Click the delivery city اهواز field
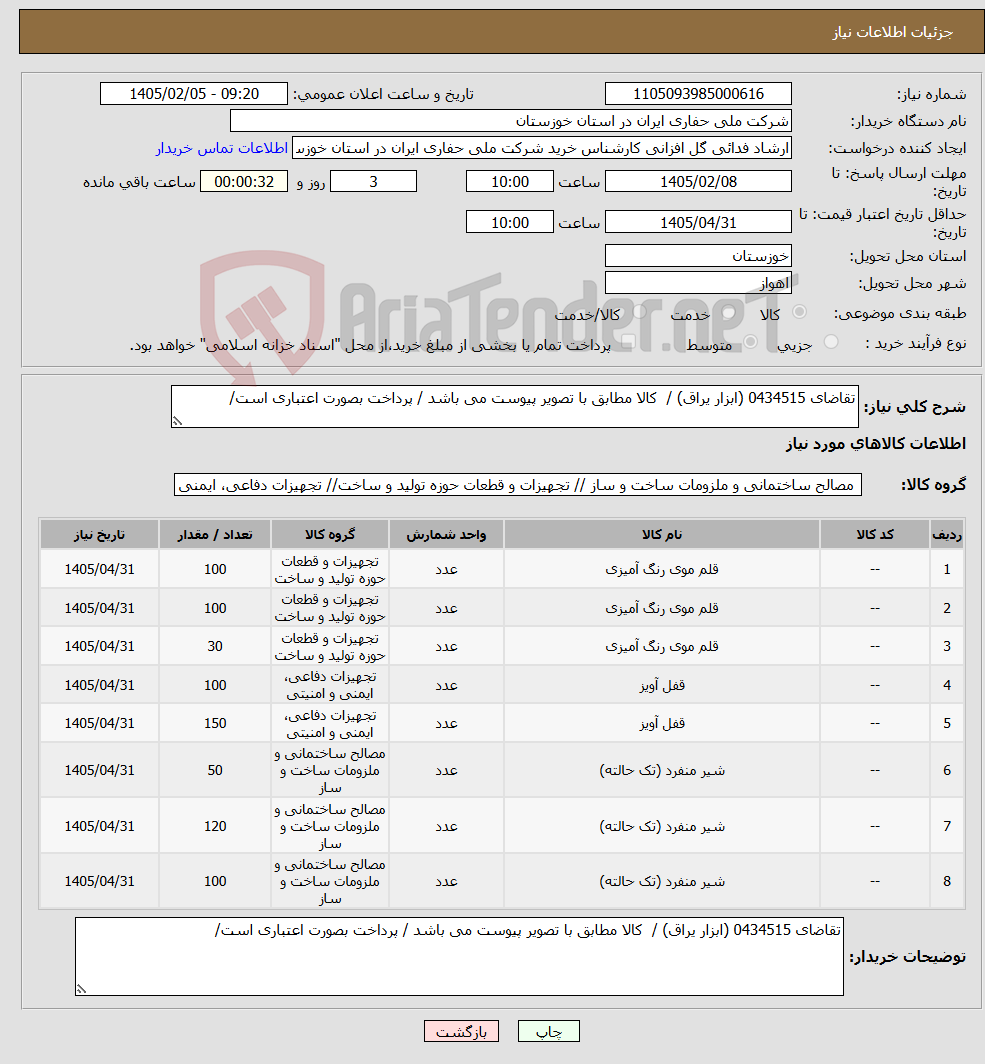 pyautogui.click(x=698, y=283)
